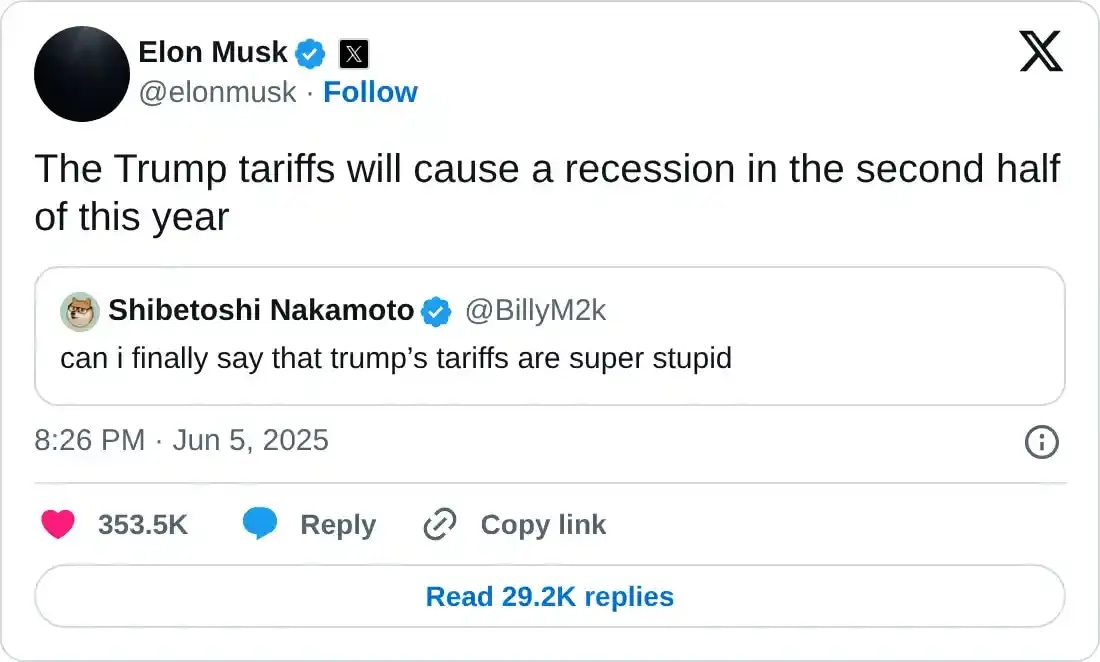Click Elon Musk's blue verified badge
1100x662 pixels.
coord(310,54)
